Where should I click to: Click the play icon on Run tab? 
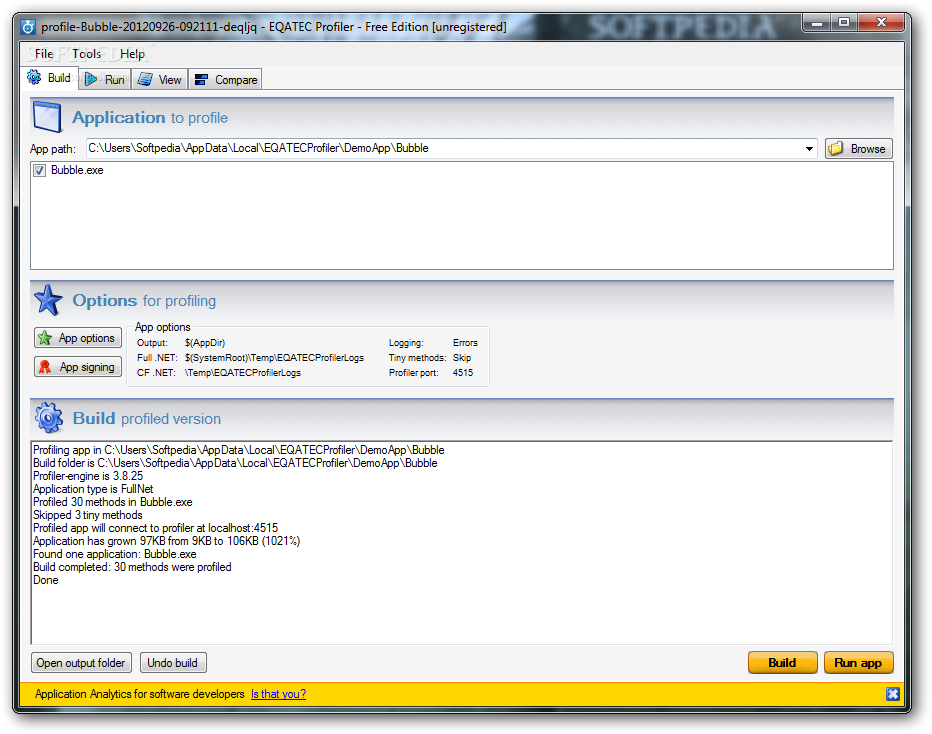[91, 79]
